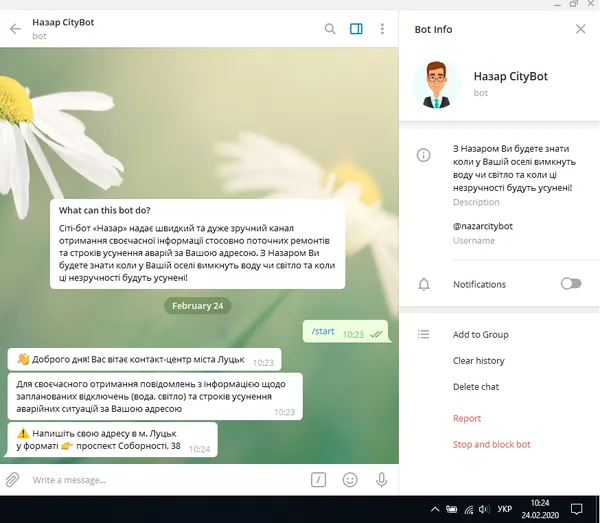
Task: Switch the УКР keyboard language indicator
Action: click(505, 509)
